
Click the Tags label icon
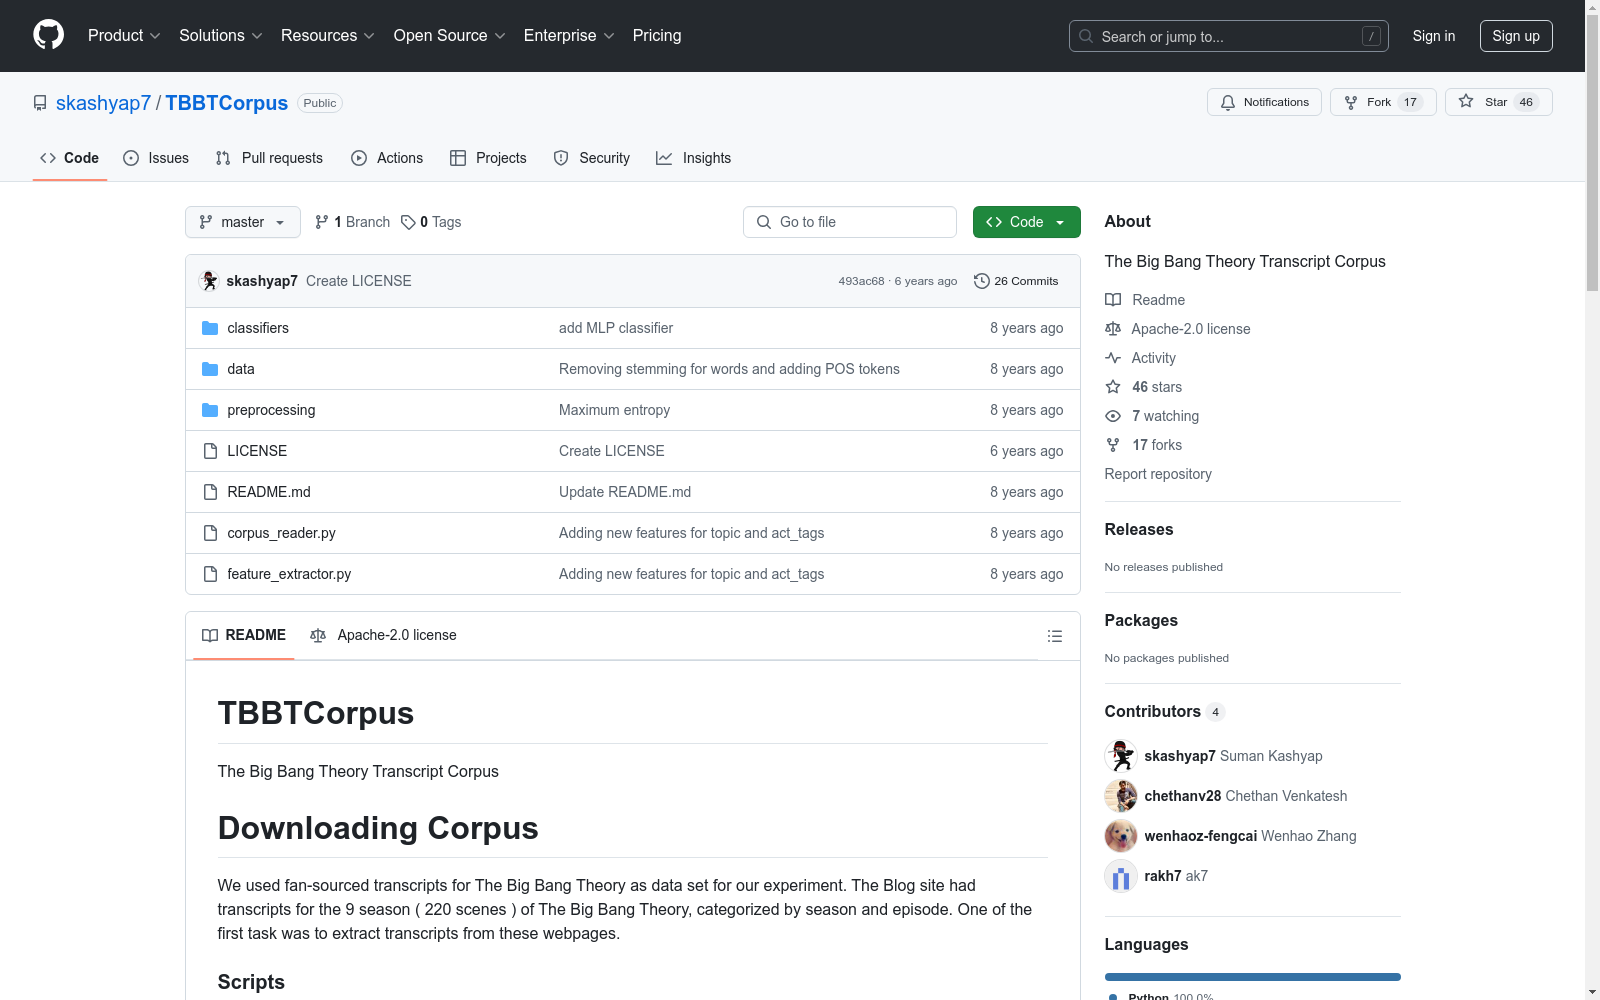(x=408, y=222)
